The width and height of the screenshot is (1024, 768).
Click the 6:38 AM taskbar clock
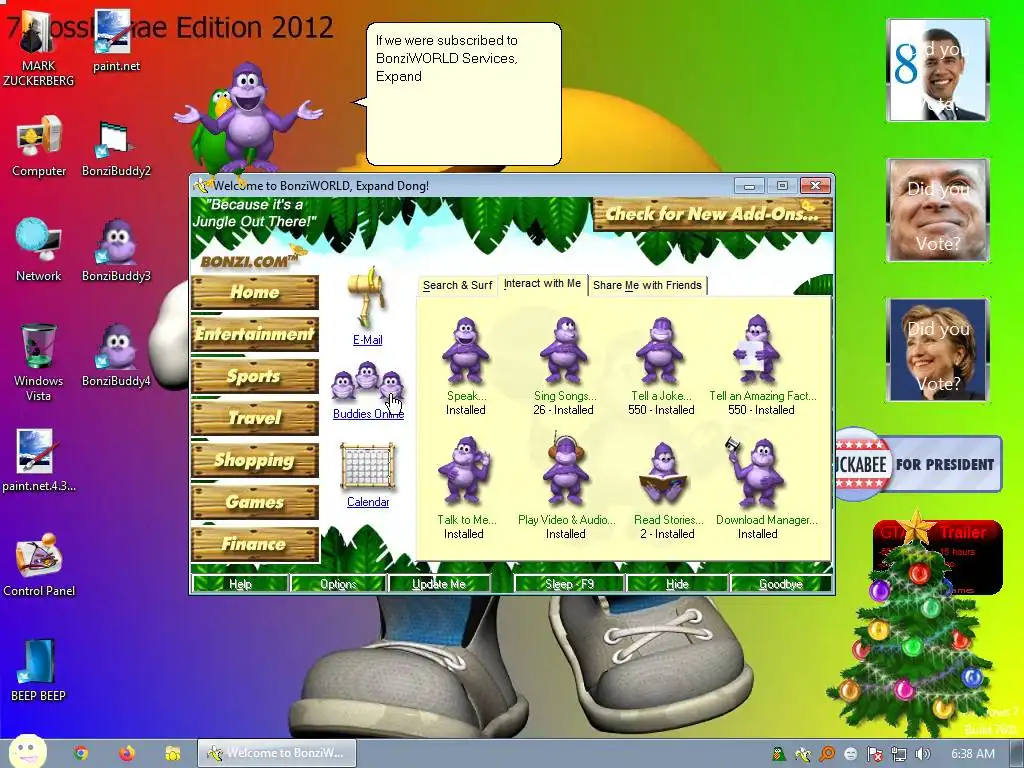[x=972, y=754]
